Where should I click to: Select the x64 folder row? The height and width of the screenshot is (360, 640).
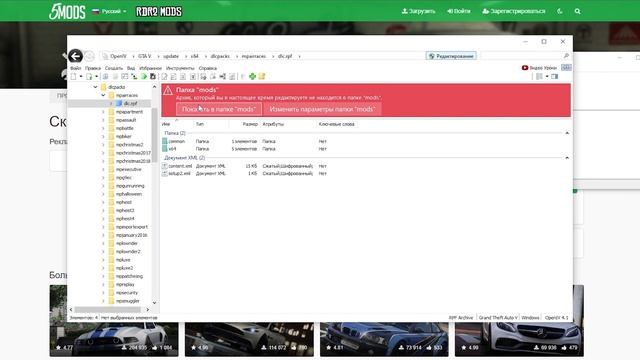(x=245, y=149)
